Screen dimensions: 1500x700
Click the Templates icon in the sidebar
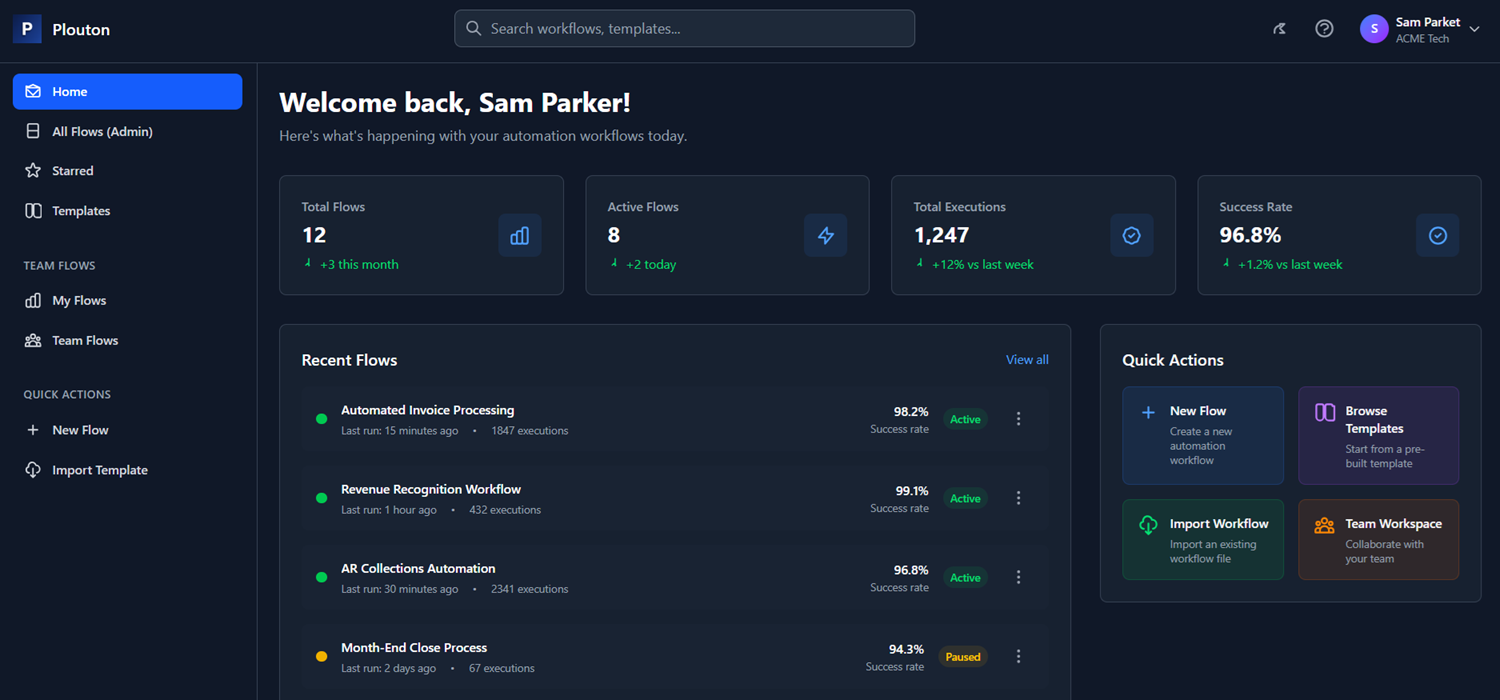(34, 210)
